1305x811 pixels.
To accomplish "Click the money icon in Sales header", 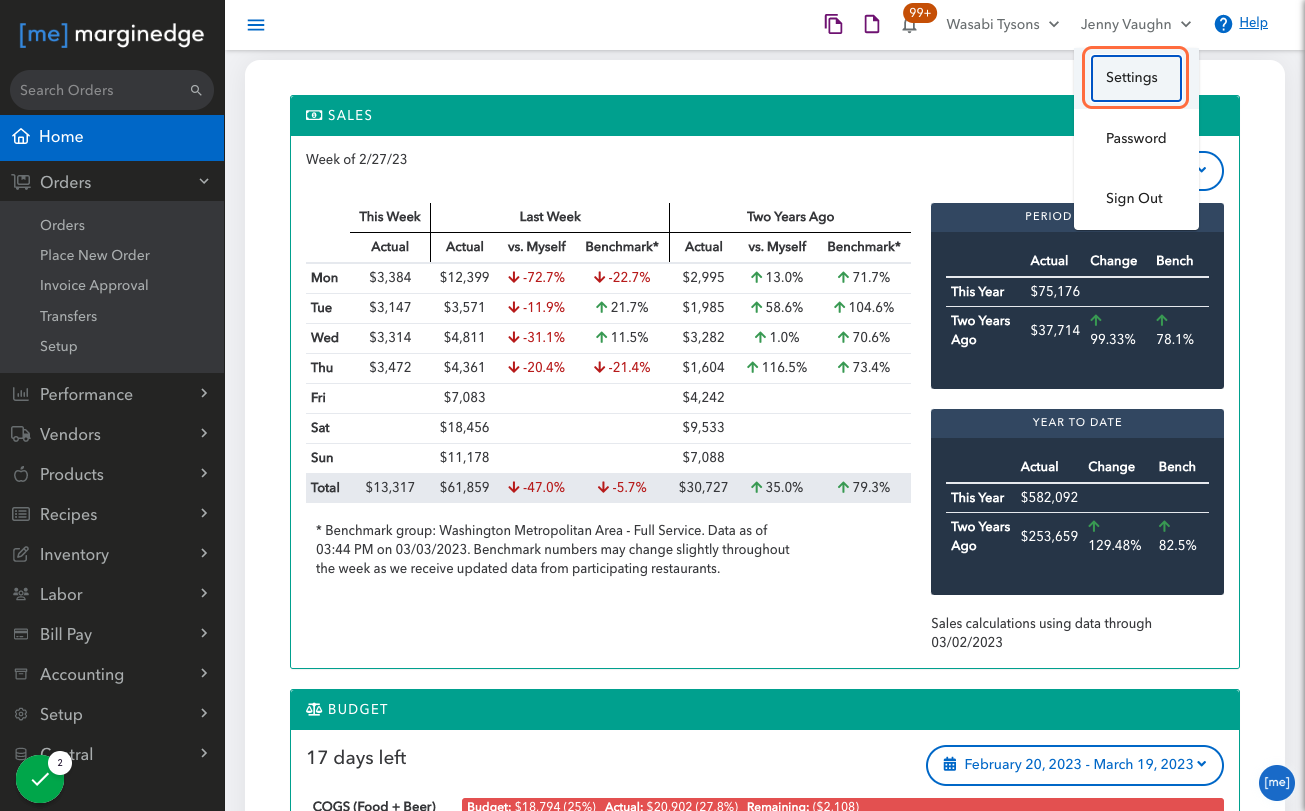I will [314, 115].
